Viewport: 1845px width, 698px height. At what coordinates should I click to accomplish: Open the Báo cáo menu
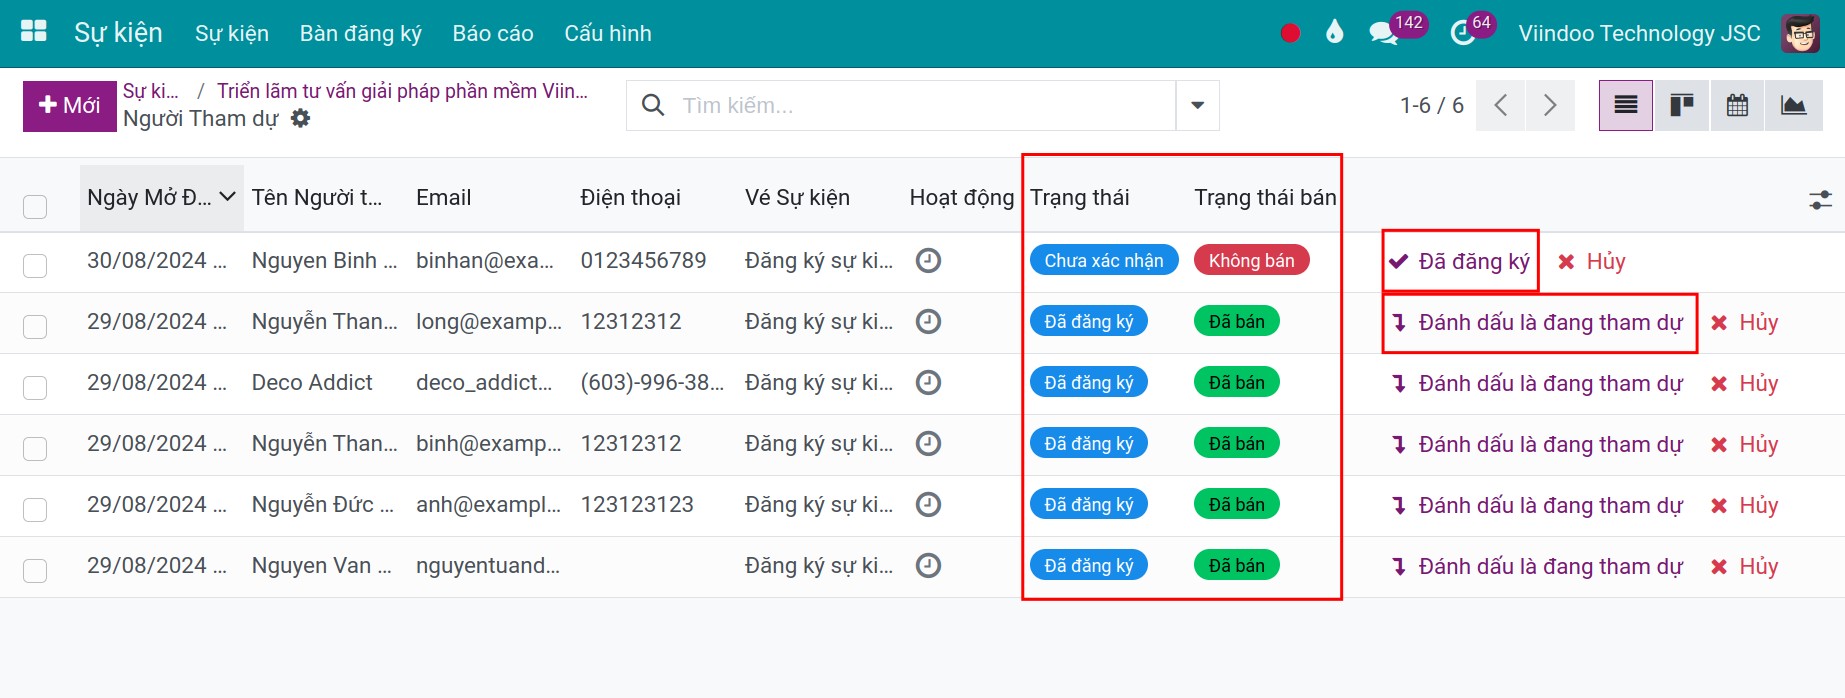click(x=493, y=33)
